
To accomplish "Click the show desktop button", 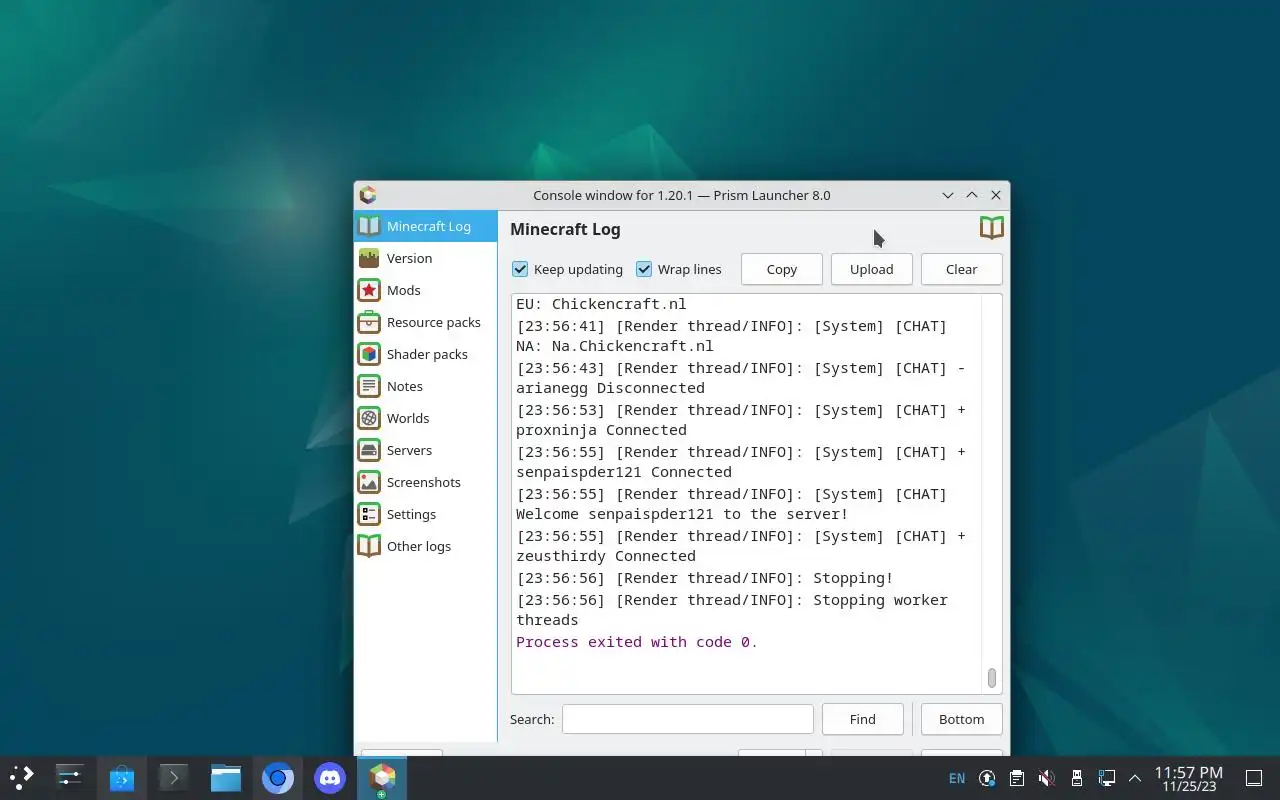I will pos(1254,778).
